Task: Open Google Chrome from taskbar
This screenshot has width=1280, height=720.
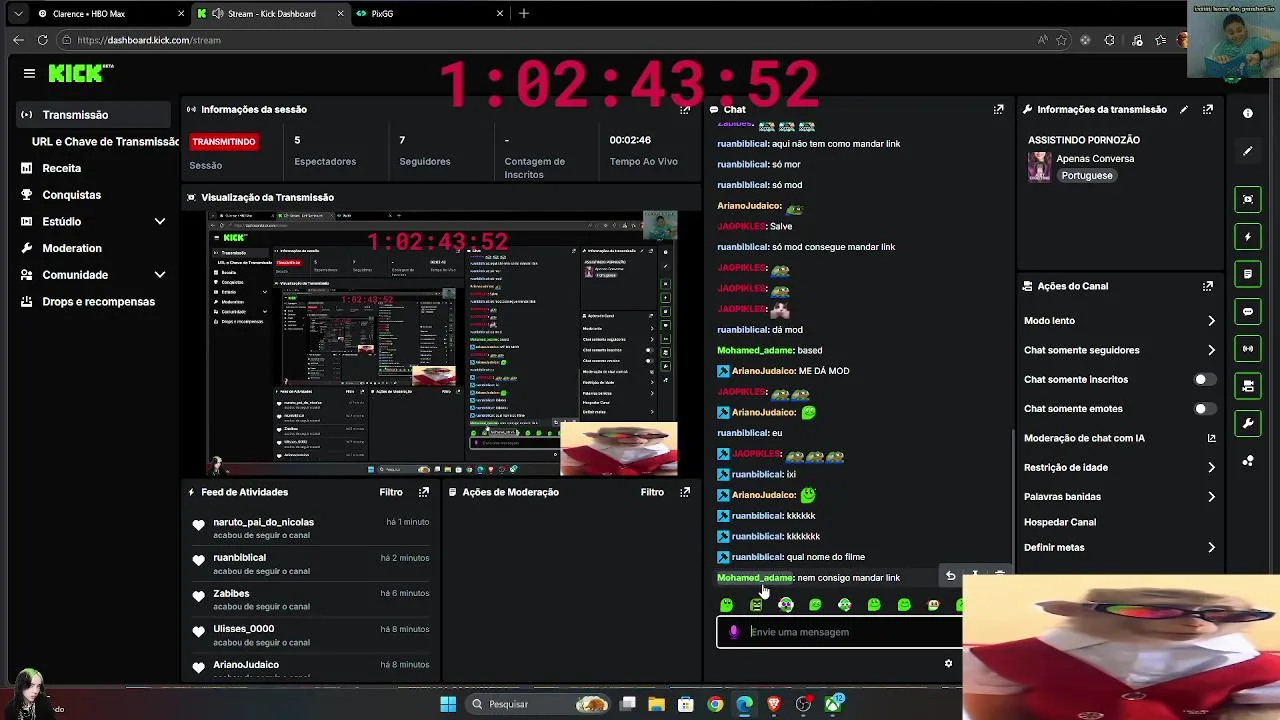Action: (x=715, y=704)
